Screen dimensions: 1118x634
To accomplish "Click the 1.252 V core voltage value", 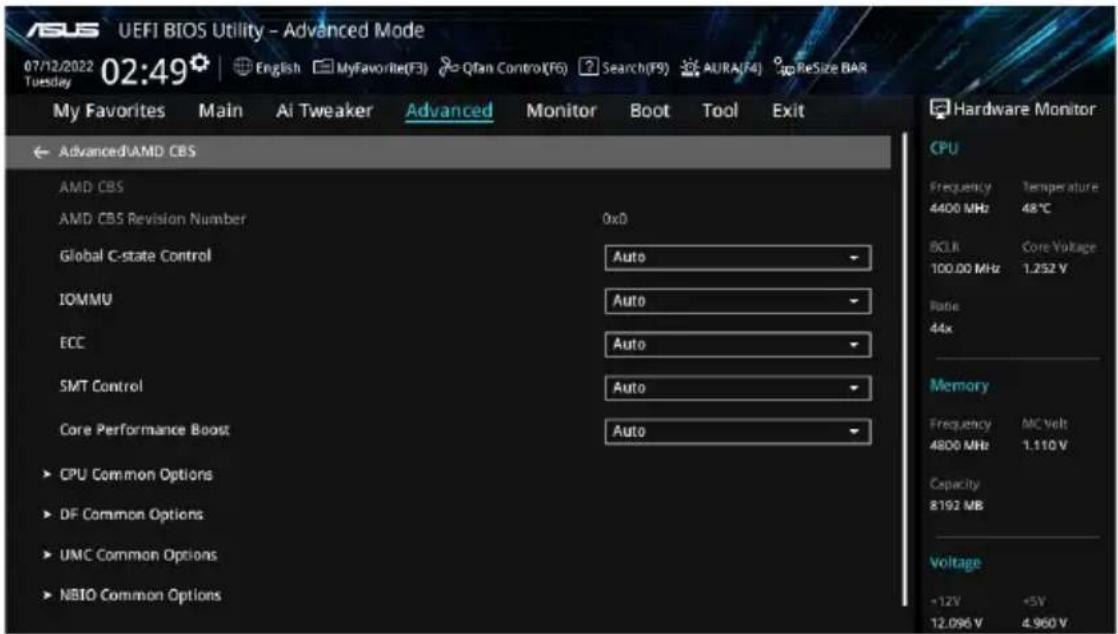I will click(x=1045, y=269).
